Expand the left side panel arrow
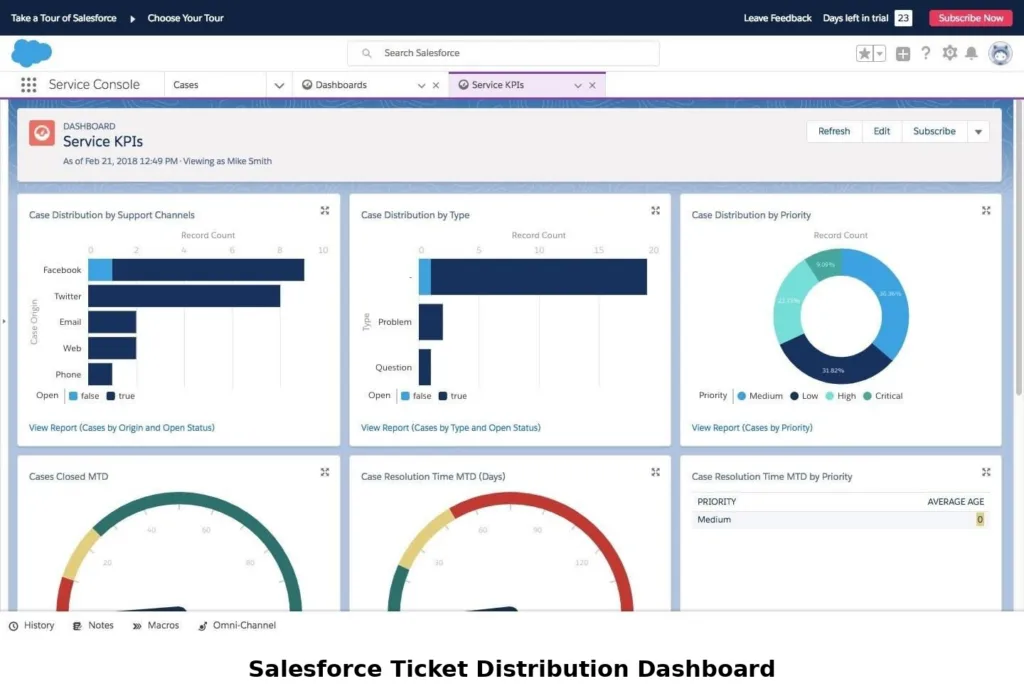Image resolution: width=1024 pixels, height=691 pixels. (x=4, y=321)
